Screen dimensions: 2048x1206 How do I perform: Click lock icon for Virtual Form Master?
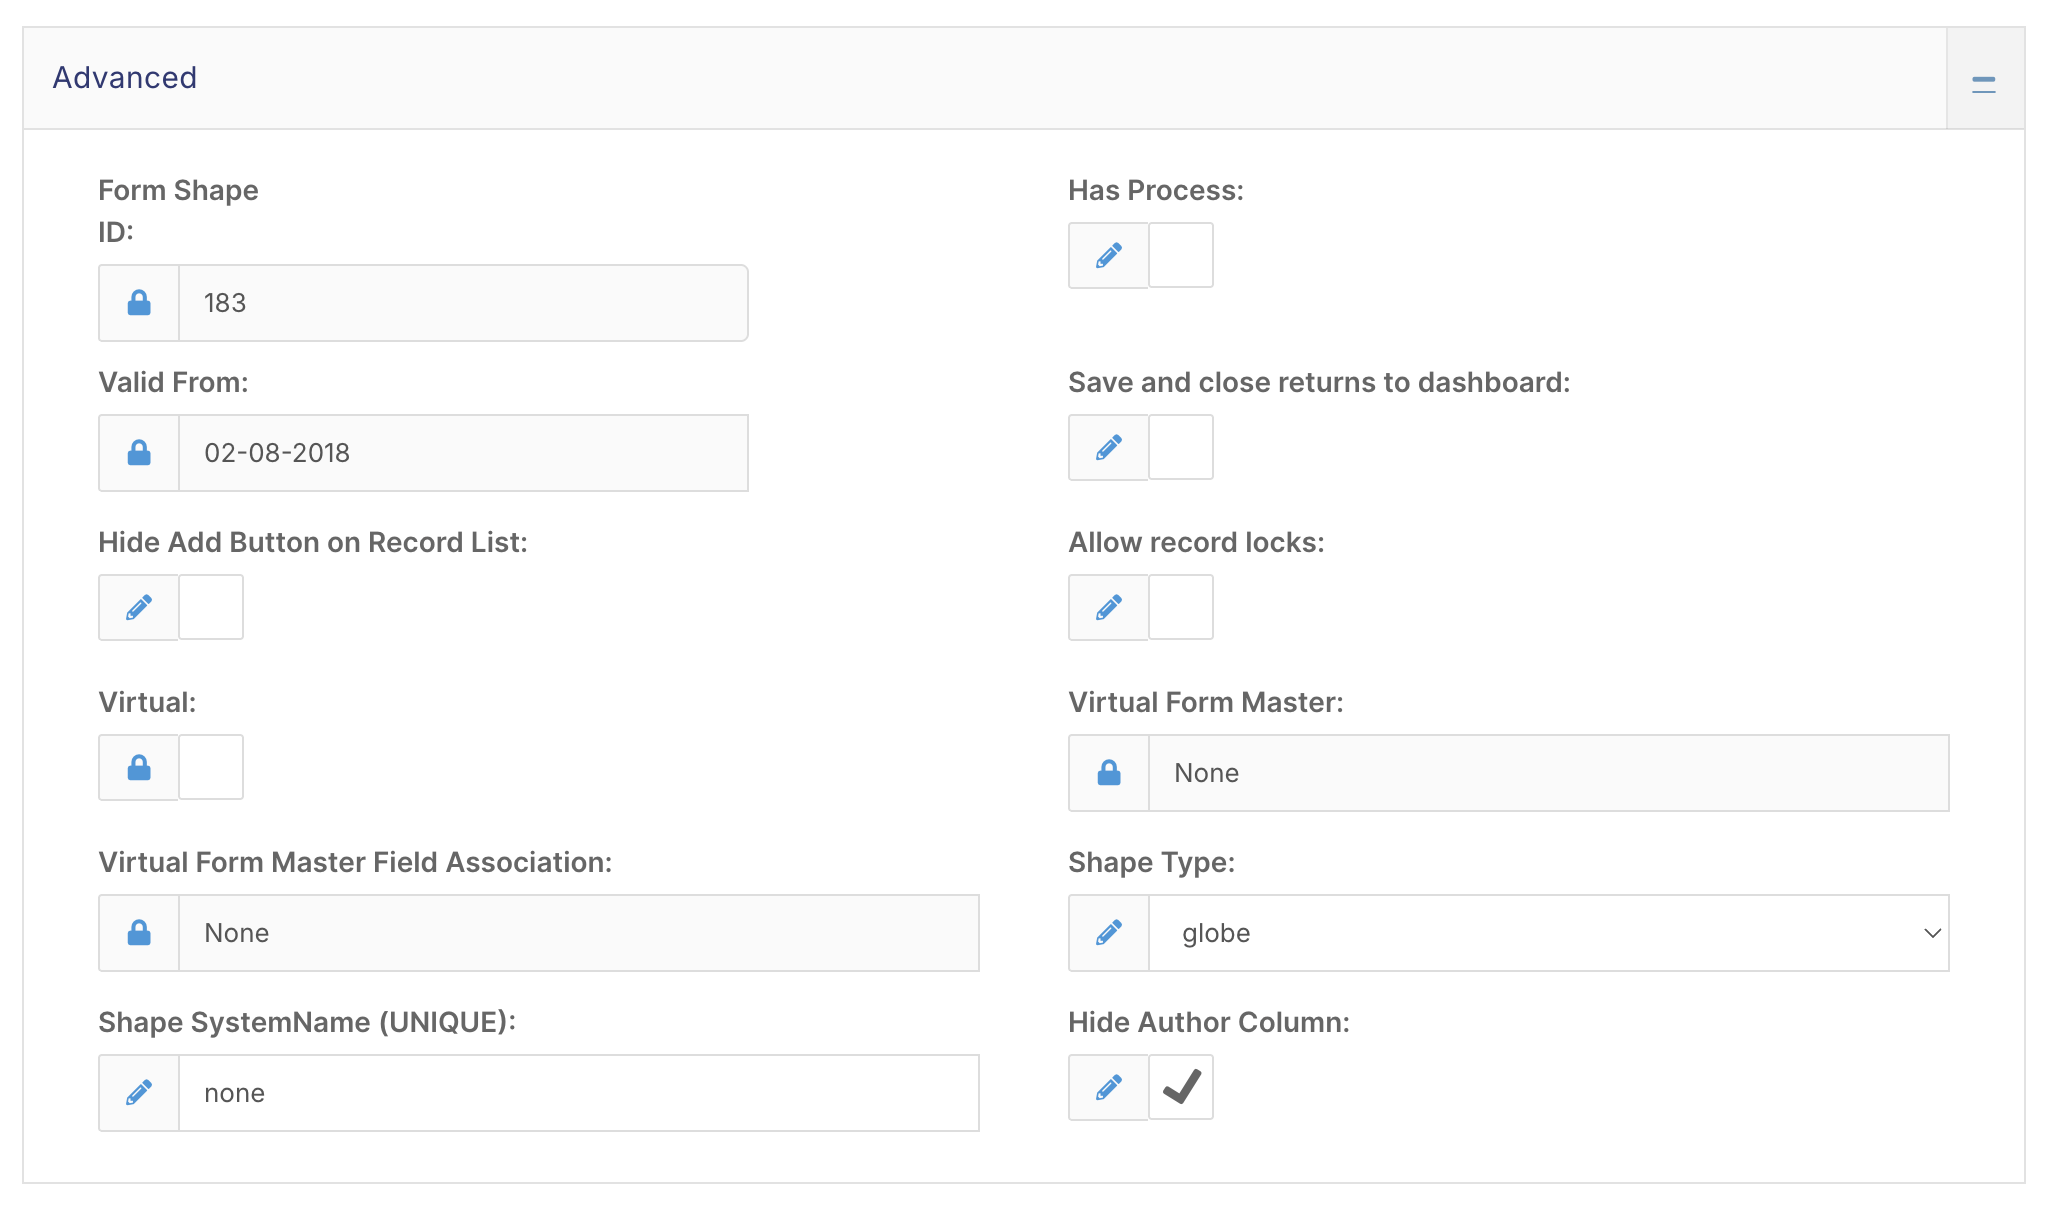(x=1109, y=773)
